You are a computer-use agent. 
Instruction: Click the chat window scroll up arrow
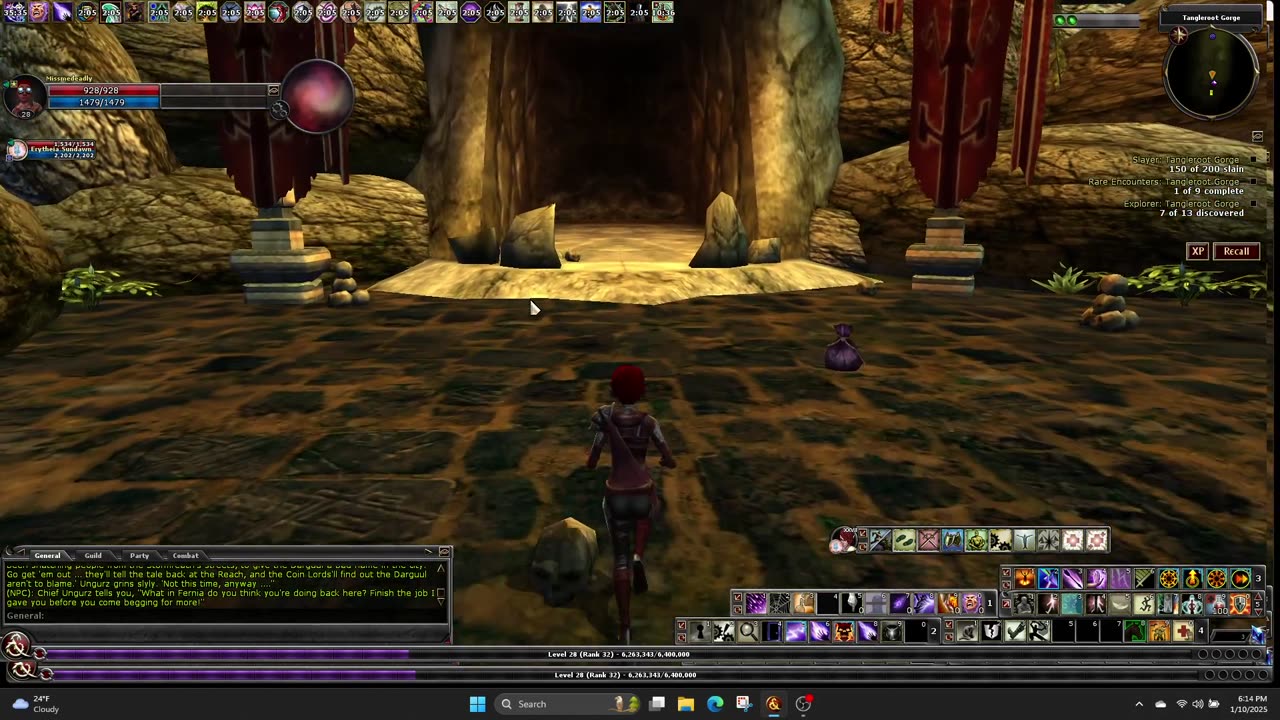(x=440, y=568)
